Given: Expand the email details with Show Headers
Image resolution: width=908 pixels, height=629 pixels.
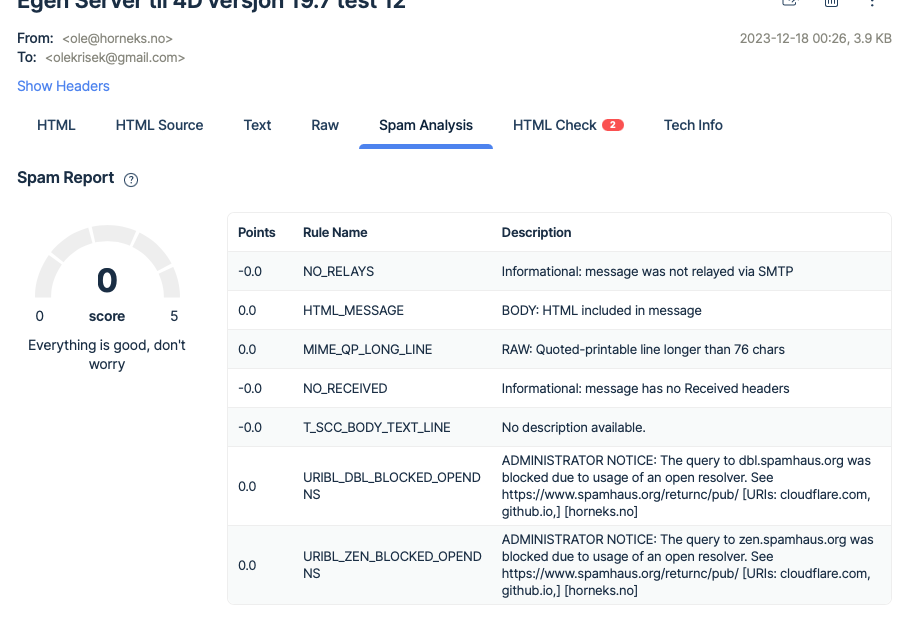Looking at the screenshot, I should pos(63,86).
